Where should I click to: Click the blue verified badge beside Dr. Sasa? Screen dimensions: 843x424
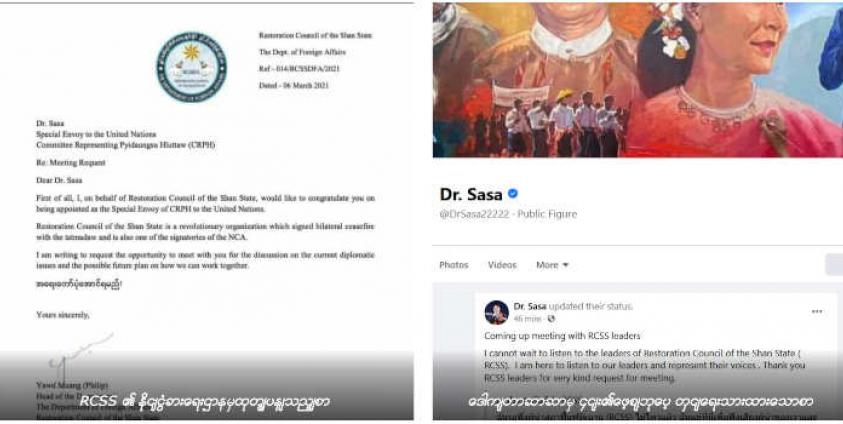point(513,193)
